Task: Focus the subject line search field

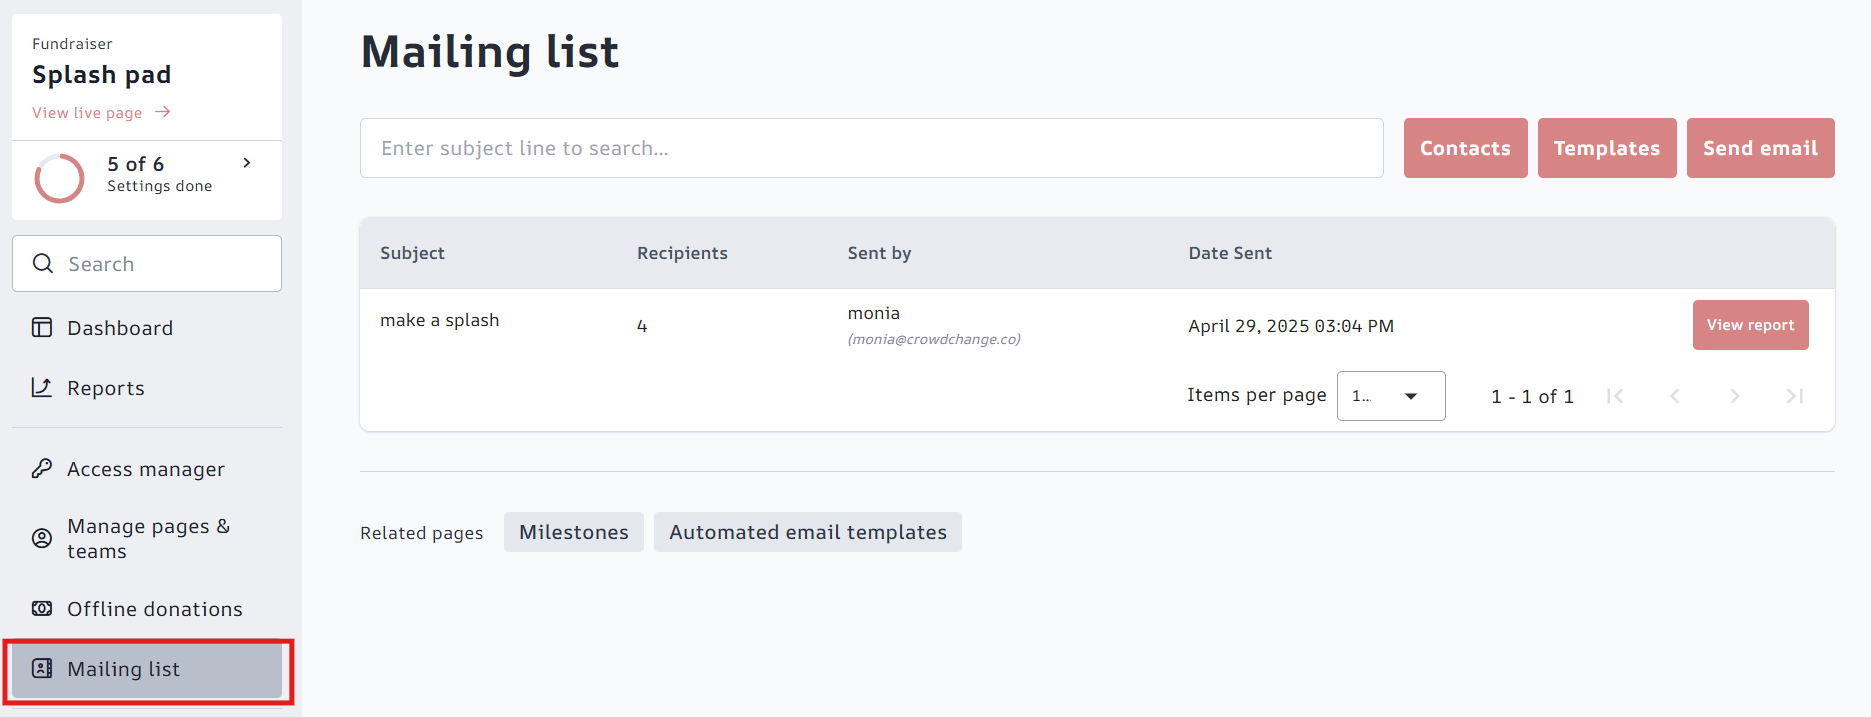Action: 871,148
